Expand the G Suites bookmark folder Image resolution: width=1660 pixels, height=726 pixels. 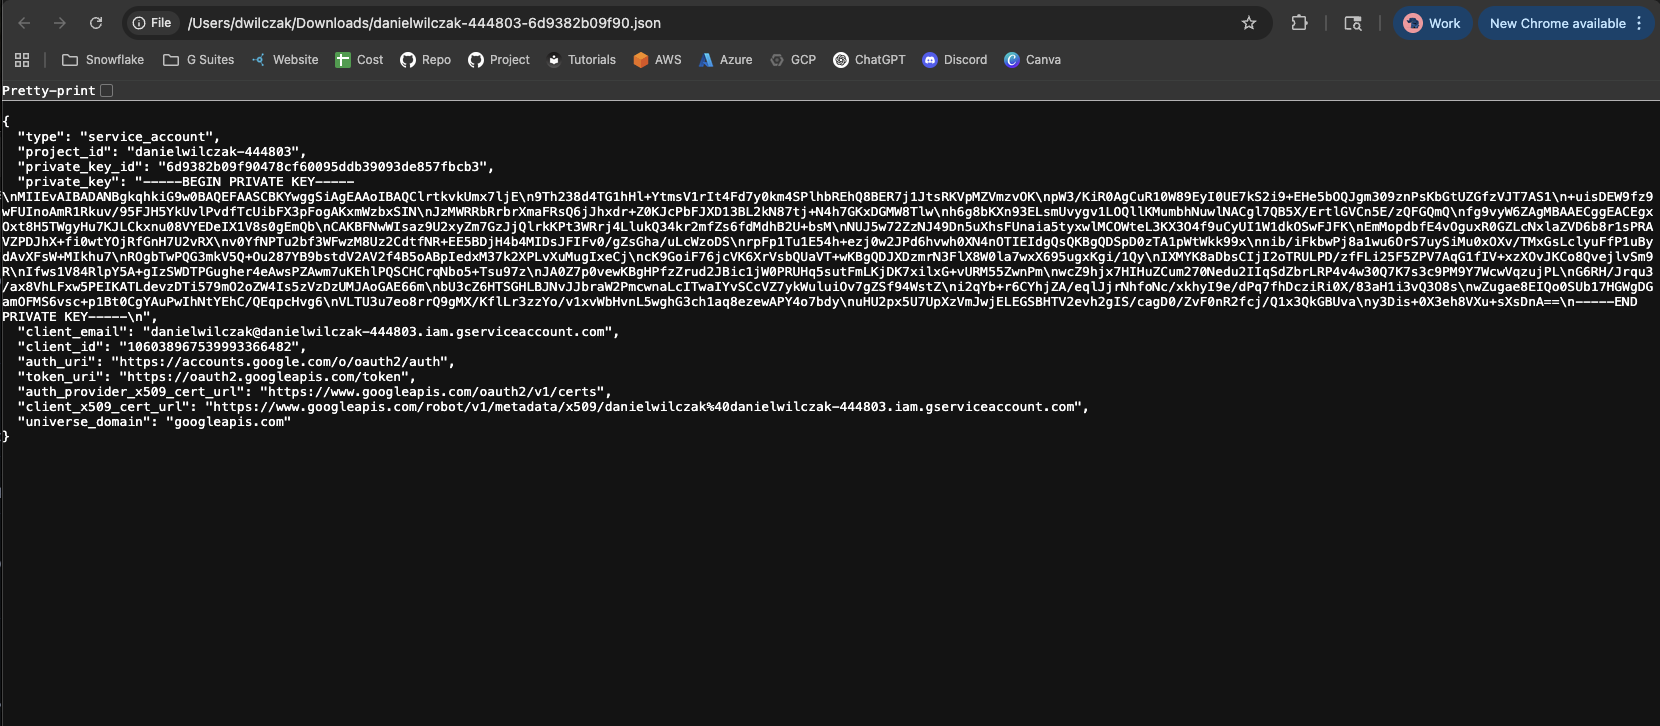point(199,60)
